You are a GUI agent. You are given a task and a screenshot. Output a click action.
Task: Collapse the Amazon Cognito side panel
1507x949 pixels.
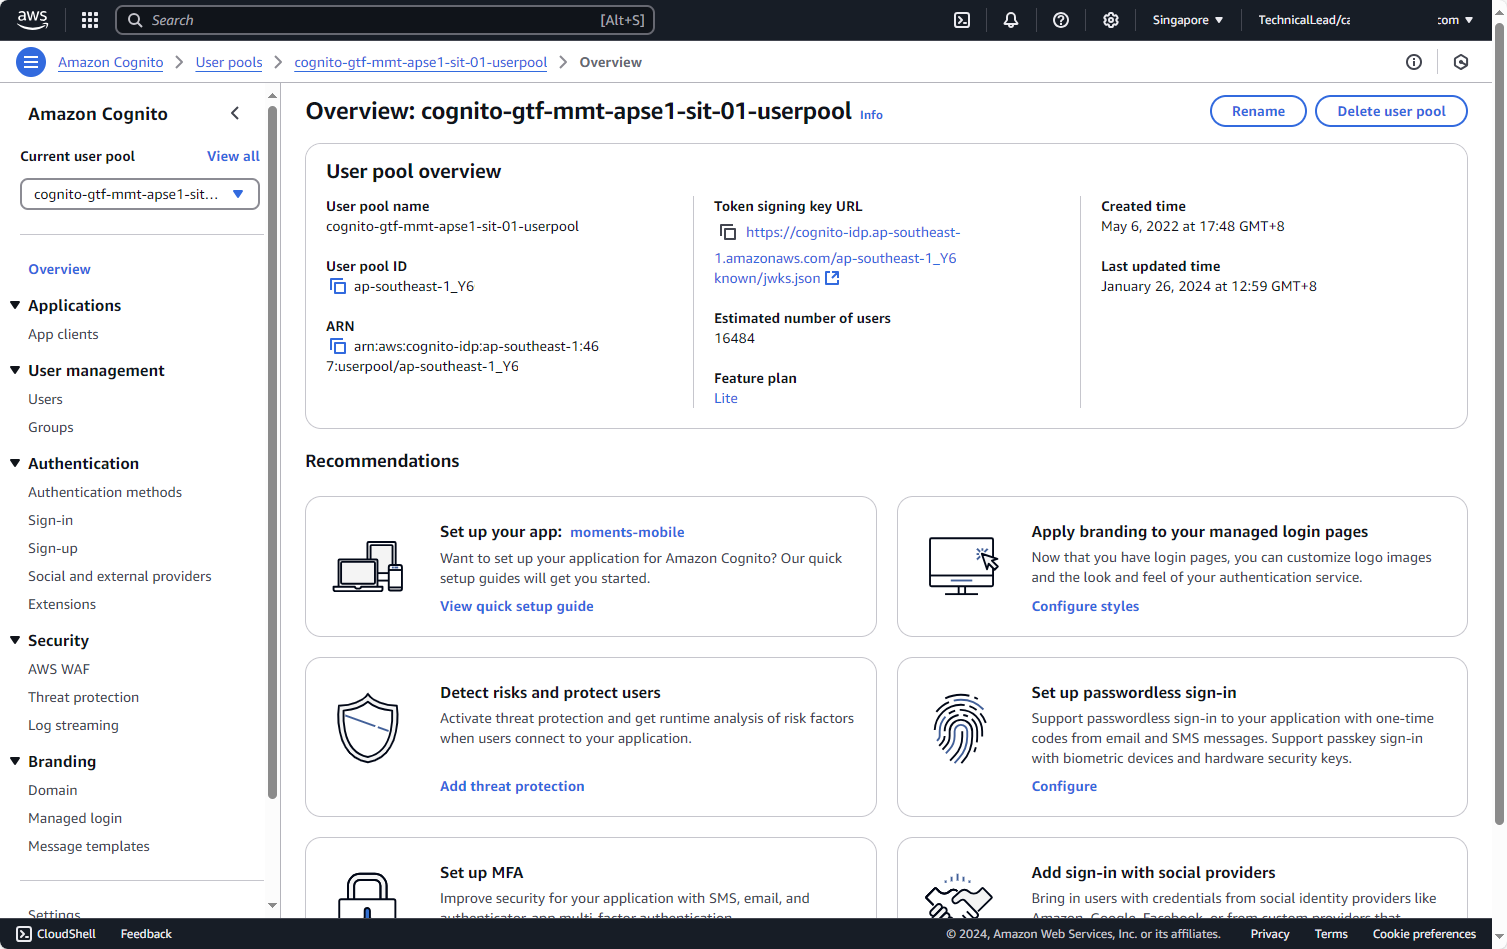coord(235,114)
